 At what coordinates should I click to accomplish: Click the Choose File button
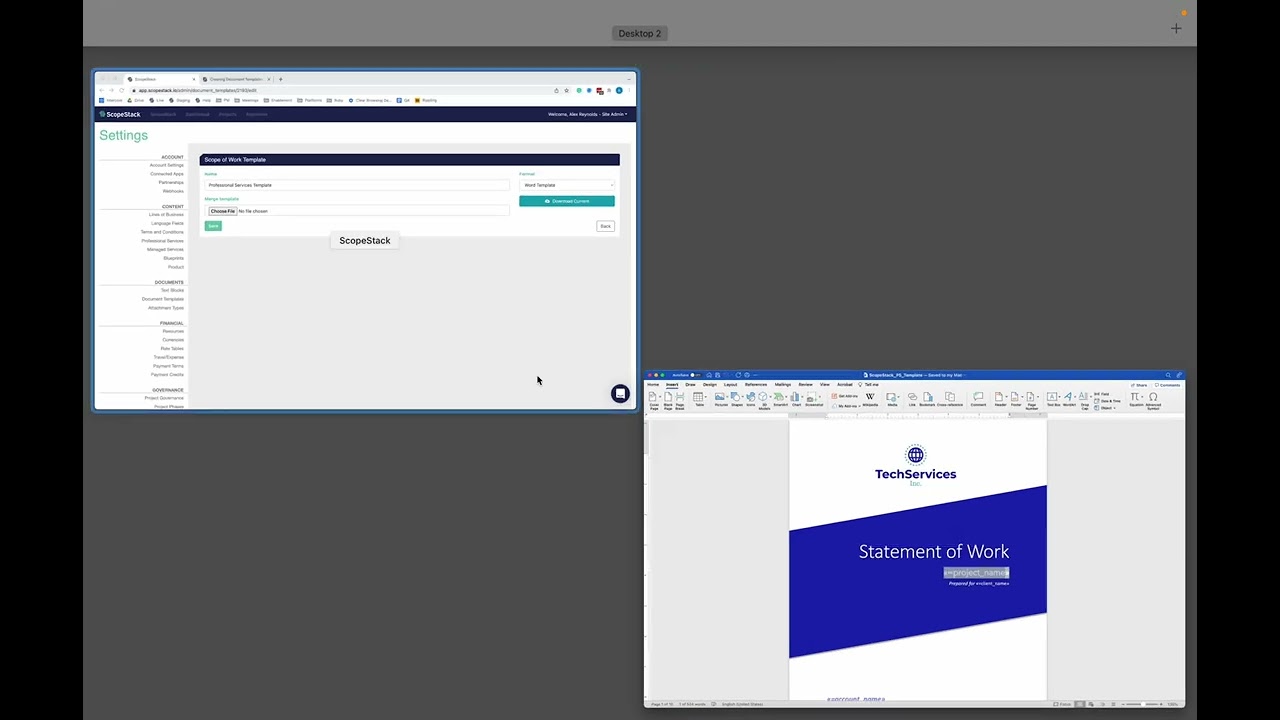(222, 211)
